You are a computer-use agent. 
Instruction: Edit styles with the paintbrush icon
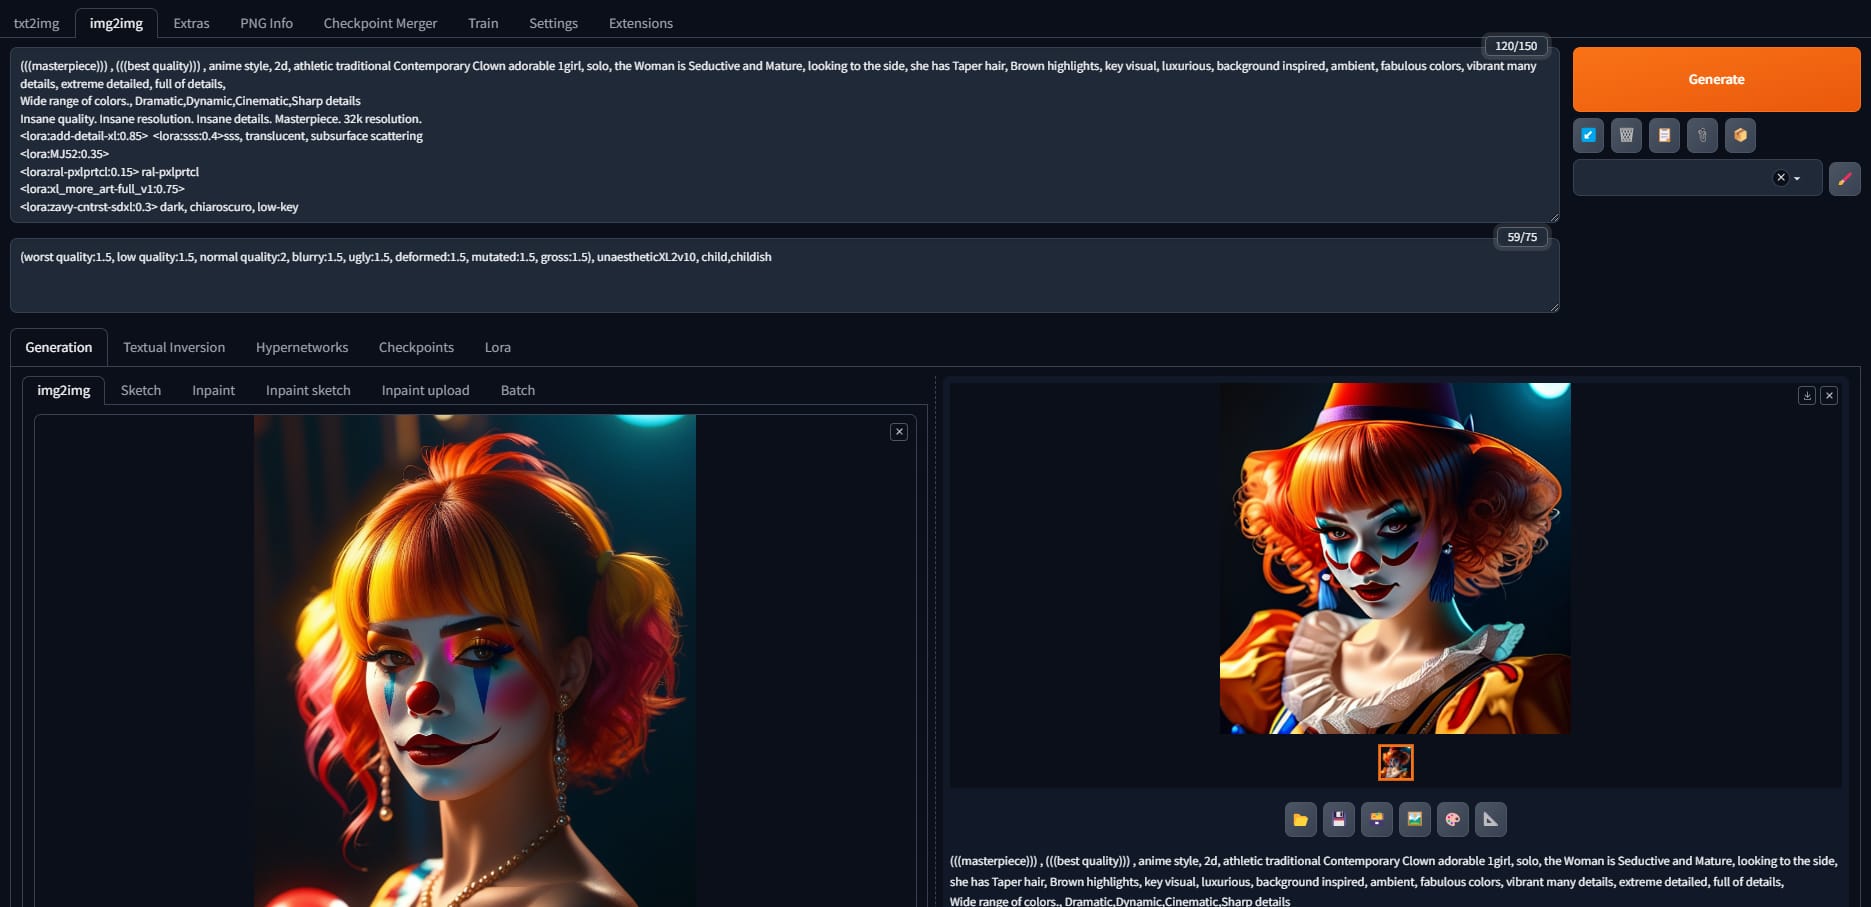(1844, 178)
